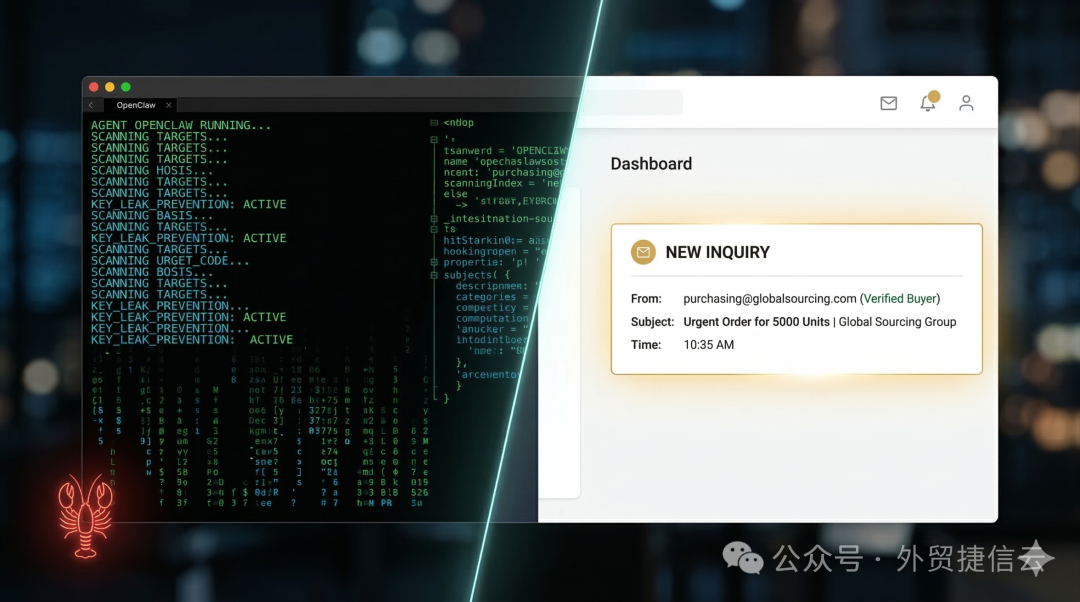The height and width of the screenshot is (602, 1080).
Task: Click the time value 10:35 AM
Action: pyautogui.click(x=709, y=345)
